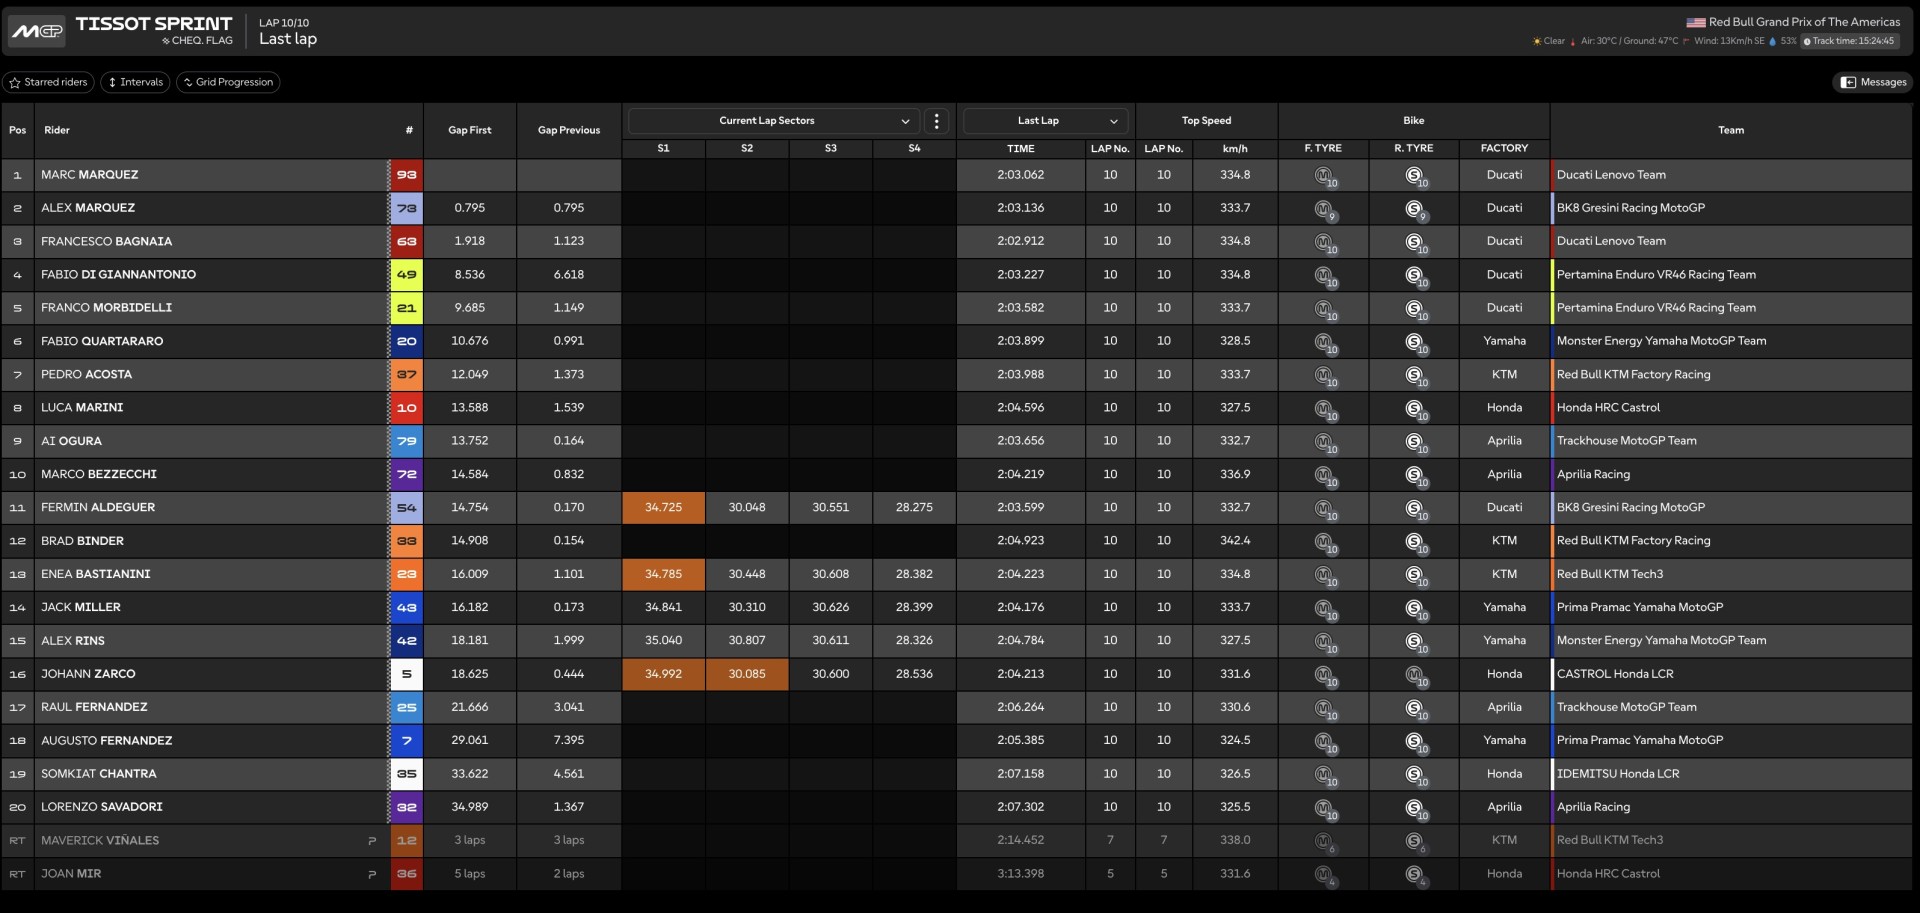This screenshot has width=1920, height=913.
Task: Select rider Francesco Bagnaia
Action: point(106,241)
